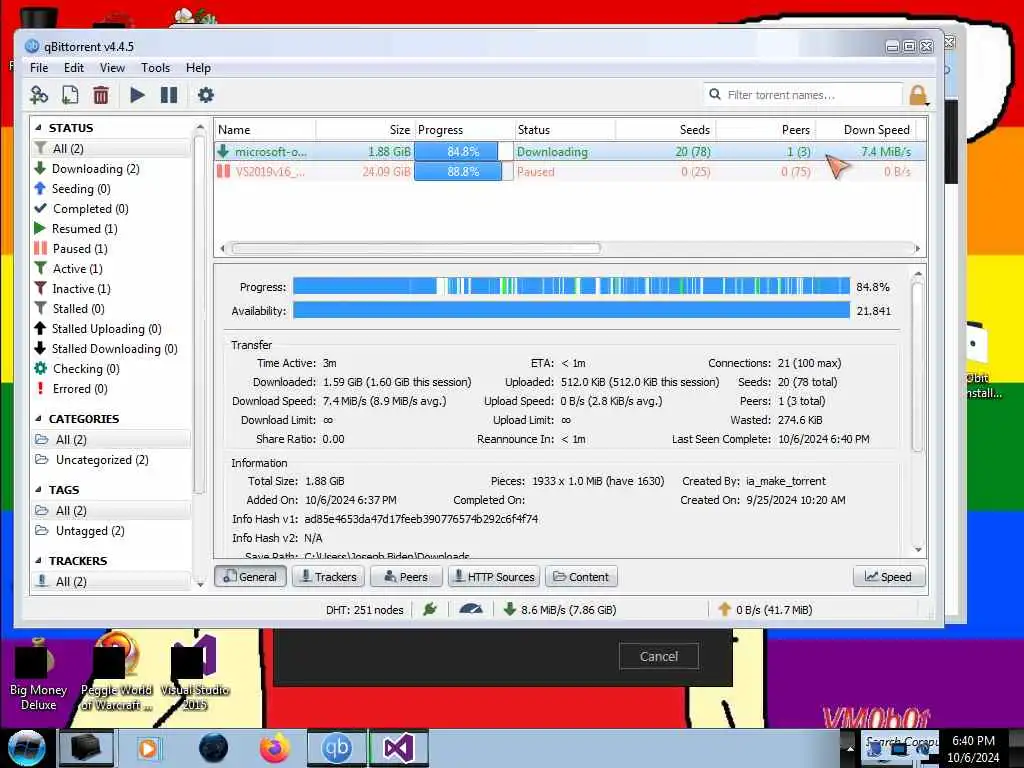Switch to the General tab
Screen dimensions: 1024x768
pos(250,577)
